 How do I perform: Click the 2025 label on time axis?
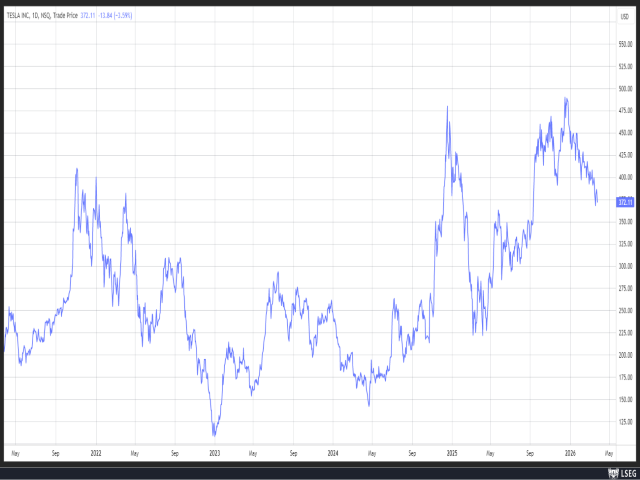pos(452,453)
